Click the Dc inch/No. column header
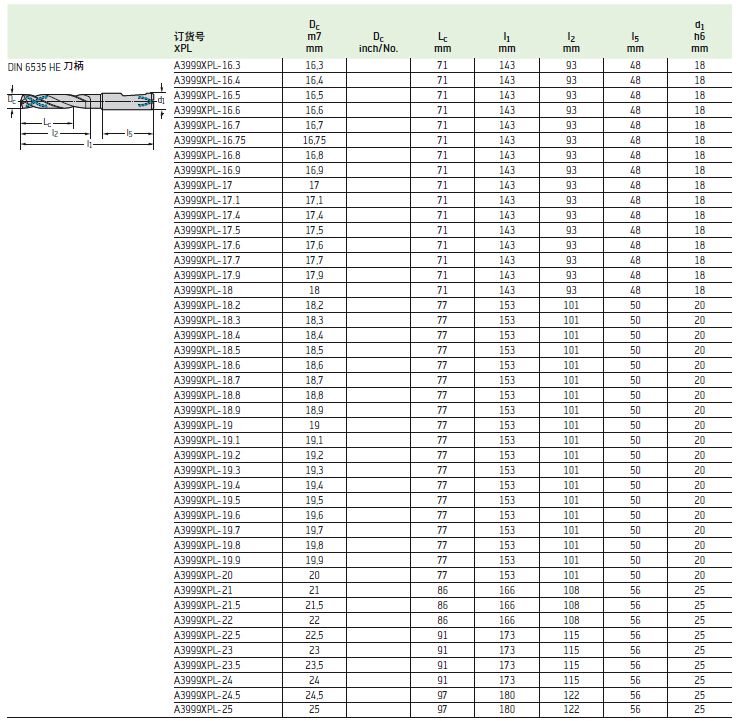This screenshot has width=744, height=721. tap(378, 42)
